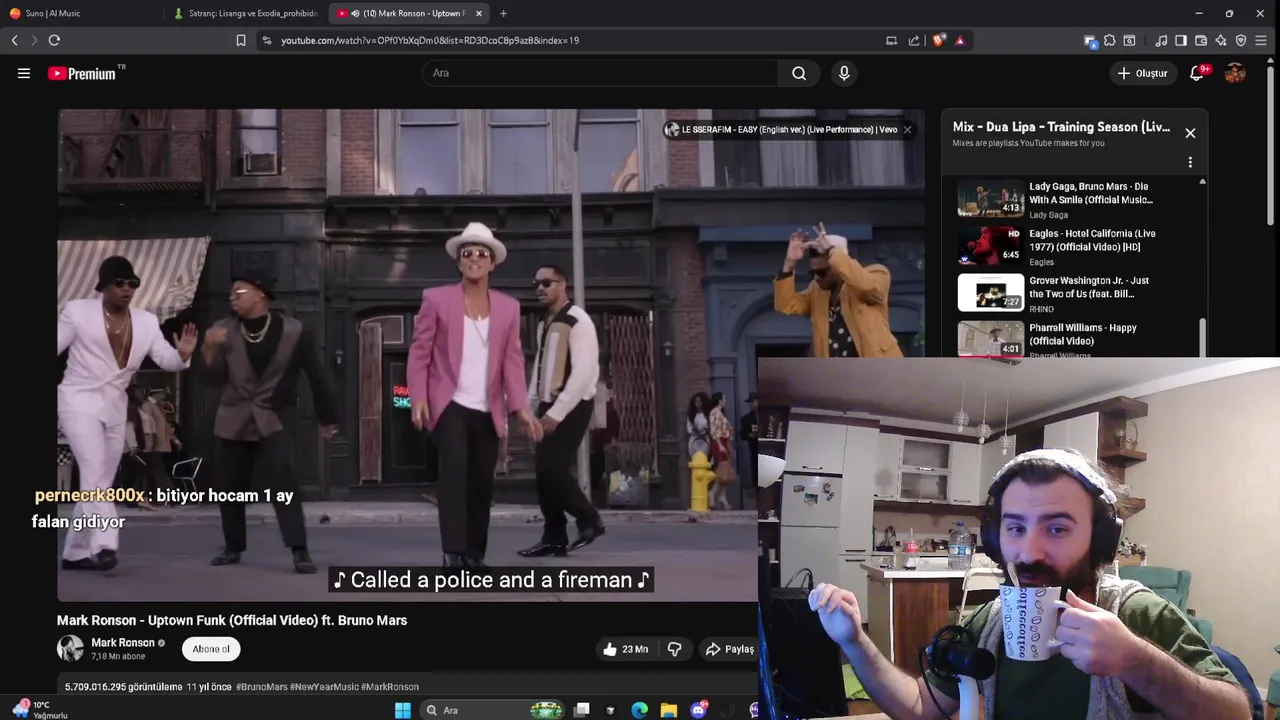Play Pharrell Williams Happy from the mix

[x=1074, y=339]
